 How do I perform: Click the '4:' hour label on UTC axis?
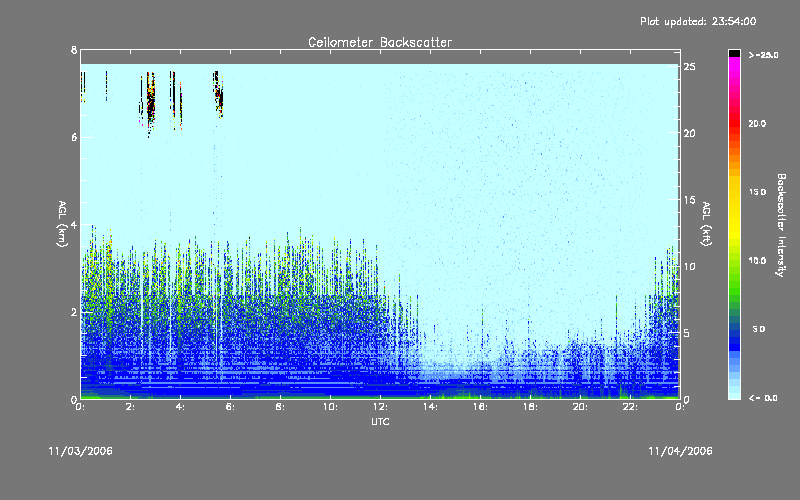click(181, 407)
